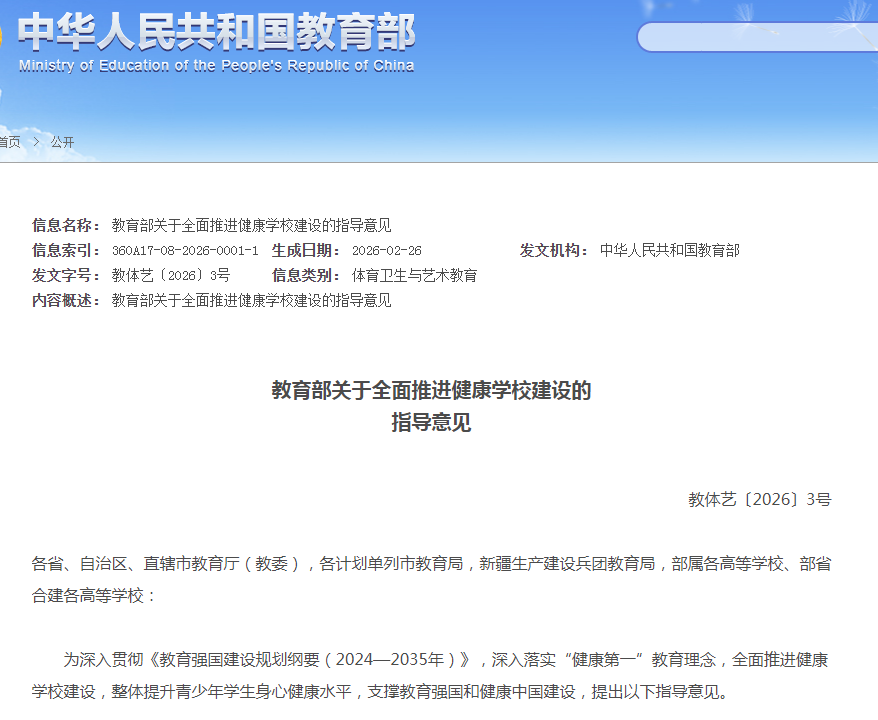The height and width of the screenshot is (720, 878).
Task: Click the 内容概述 summary text
Action: pyautogui.click(x=251, y=300)
